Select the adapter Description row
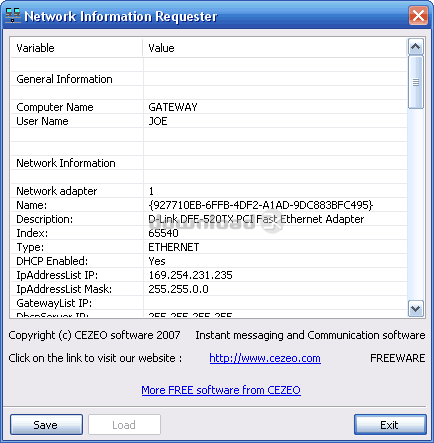This screenshot has height=443, width=434. tap(209, 219)
